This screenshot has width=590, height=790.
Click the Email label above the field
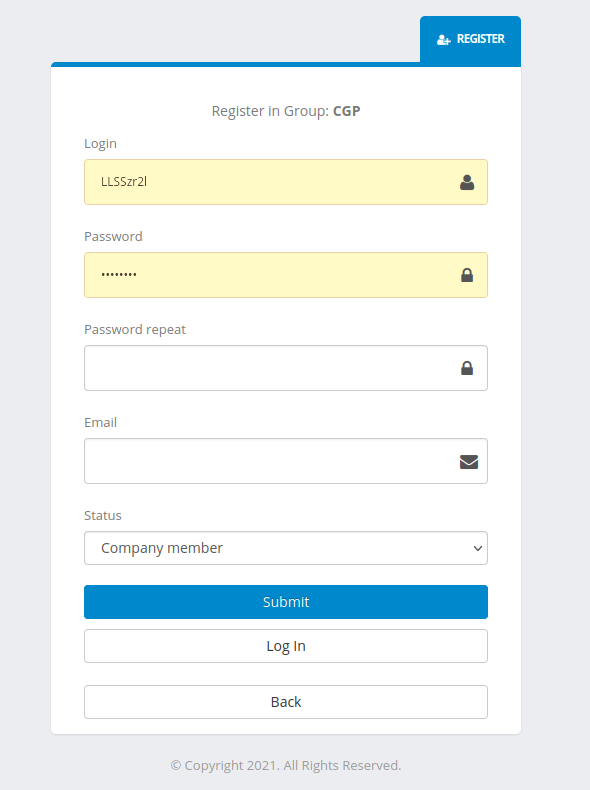click(100, 422)
